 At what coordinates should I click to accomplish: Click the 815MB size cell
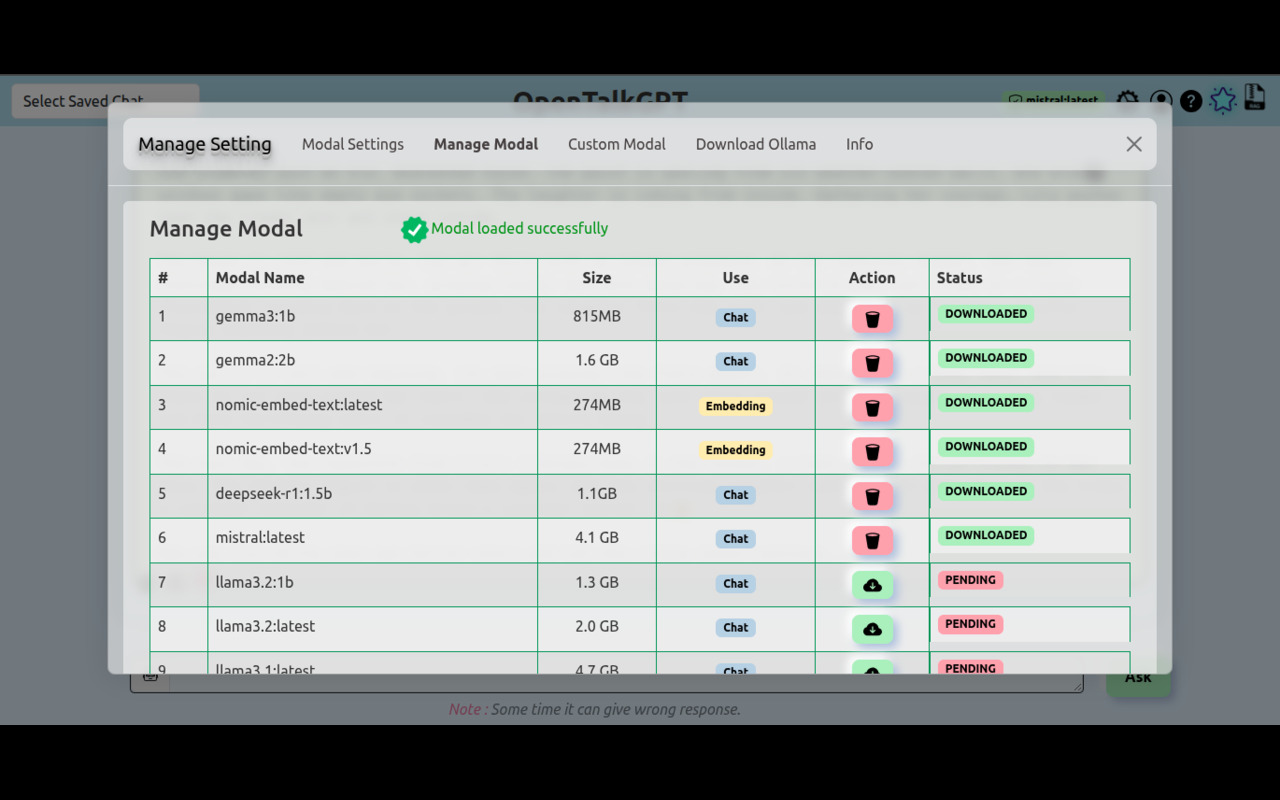coord(597,318)
